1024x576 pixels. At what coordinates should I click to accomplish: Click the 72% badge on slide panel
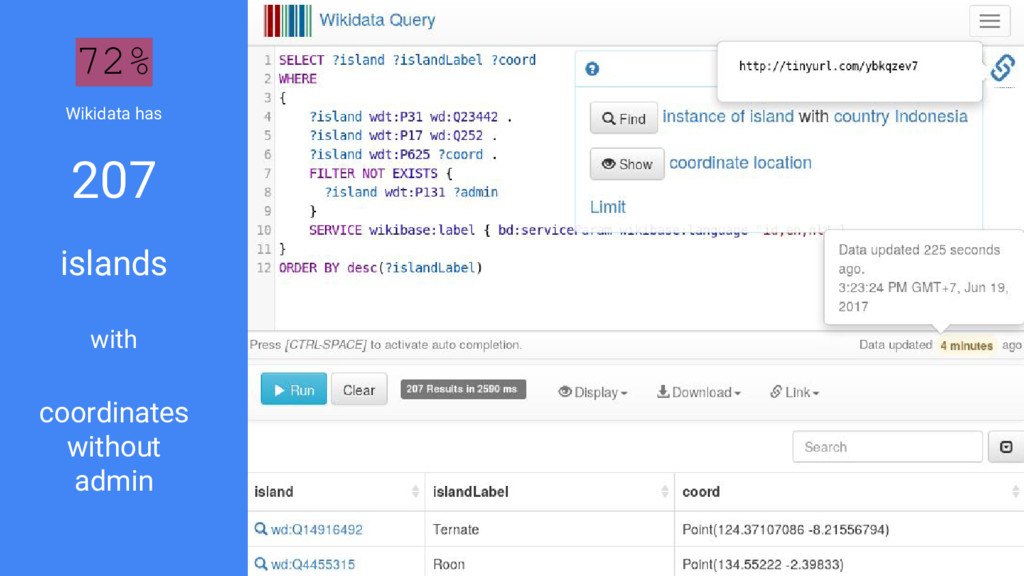[x=114, y=62]
